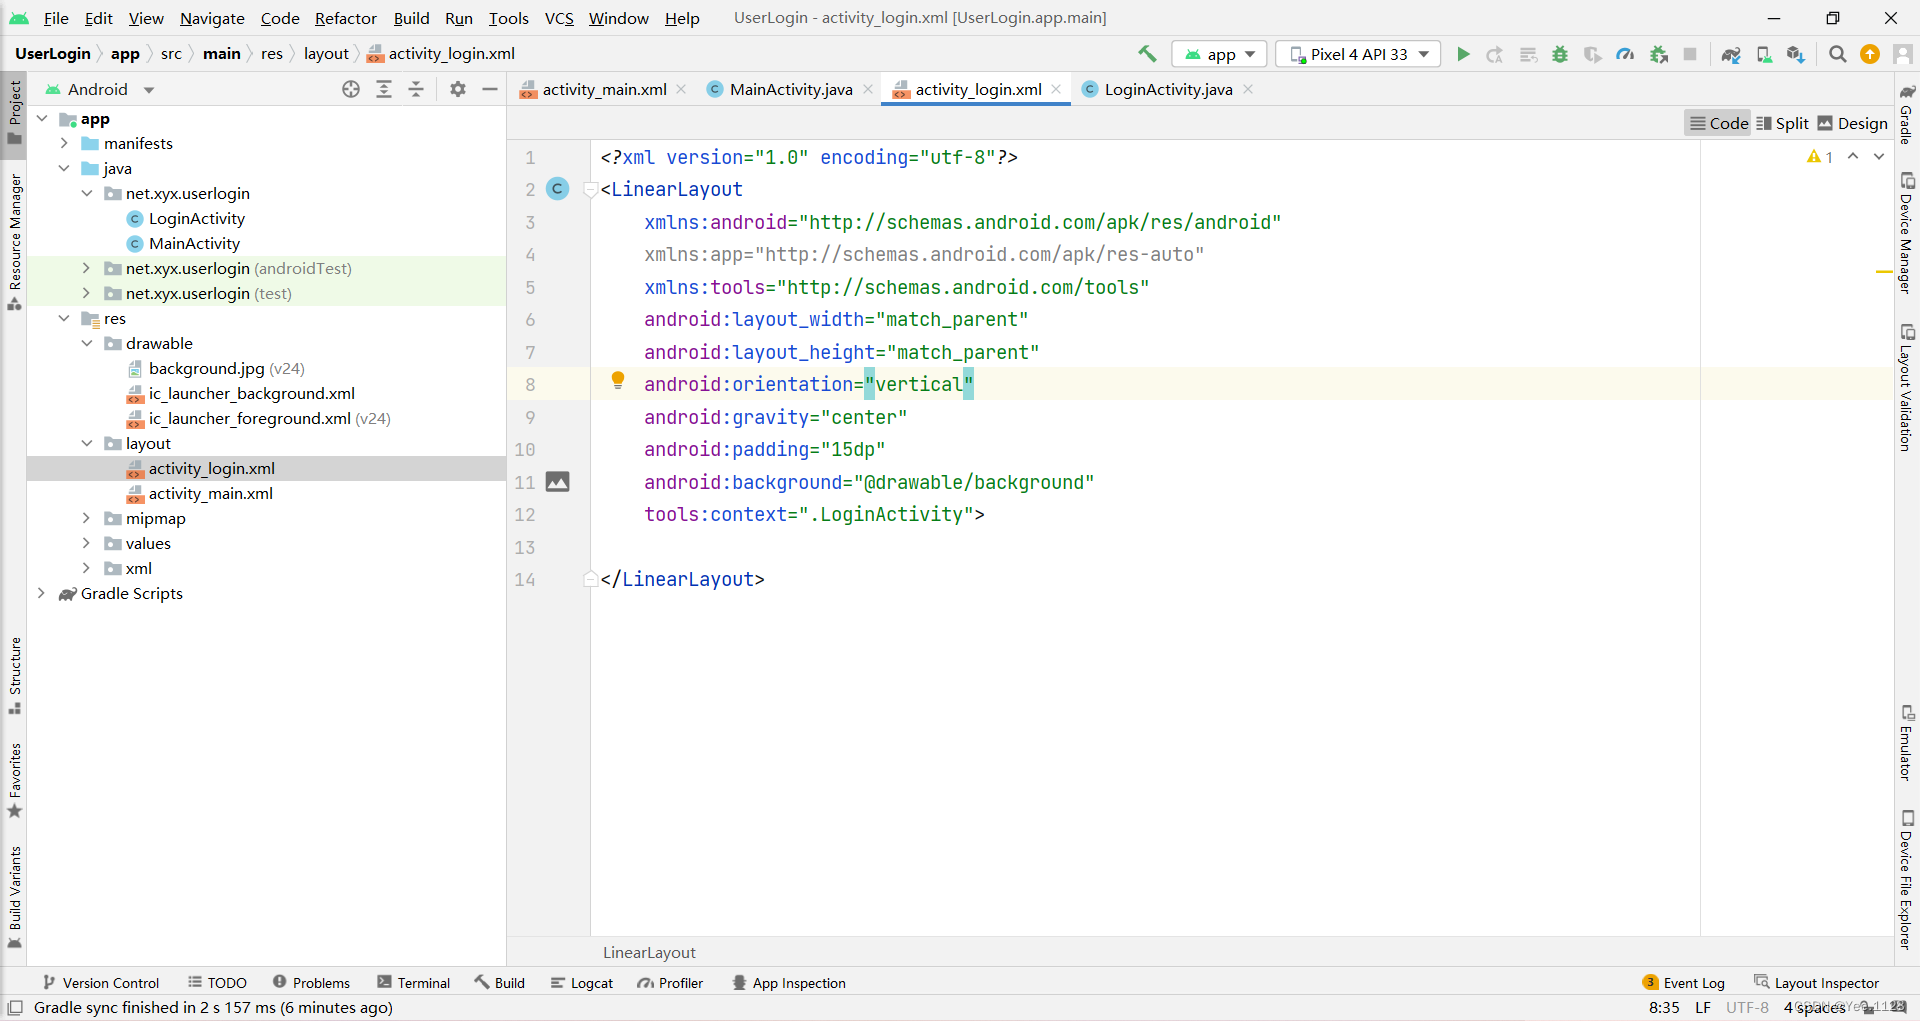This screenshot has width=1920, height=1021.
Task: Click Apply Changes and Restart Activity icon
Action: point(1495,54)
